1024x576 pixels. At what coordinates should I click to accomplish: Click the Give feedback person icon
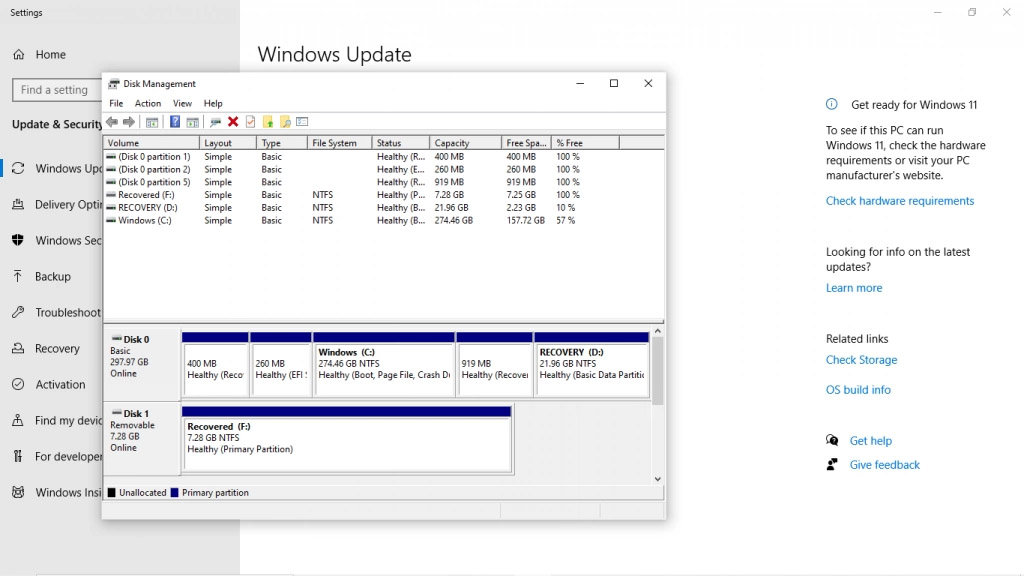point(832,464)
